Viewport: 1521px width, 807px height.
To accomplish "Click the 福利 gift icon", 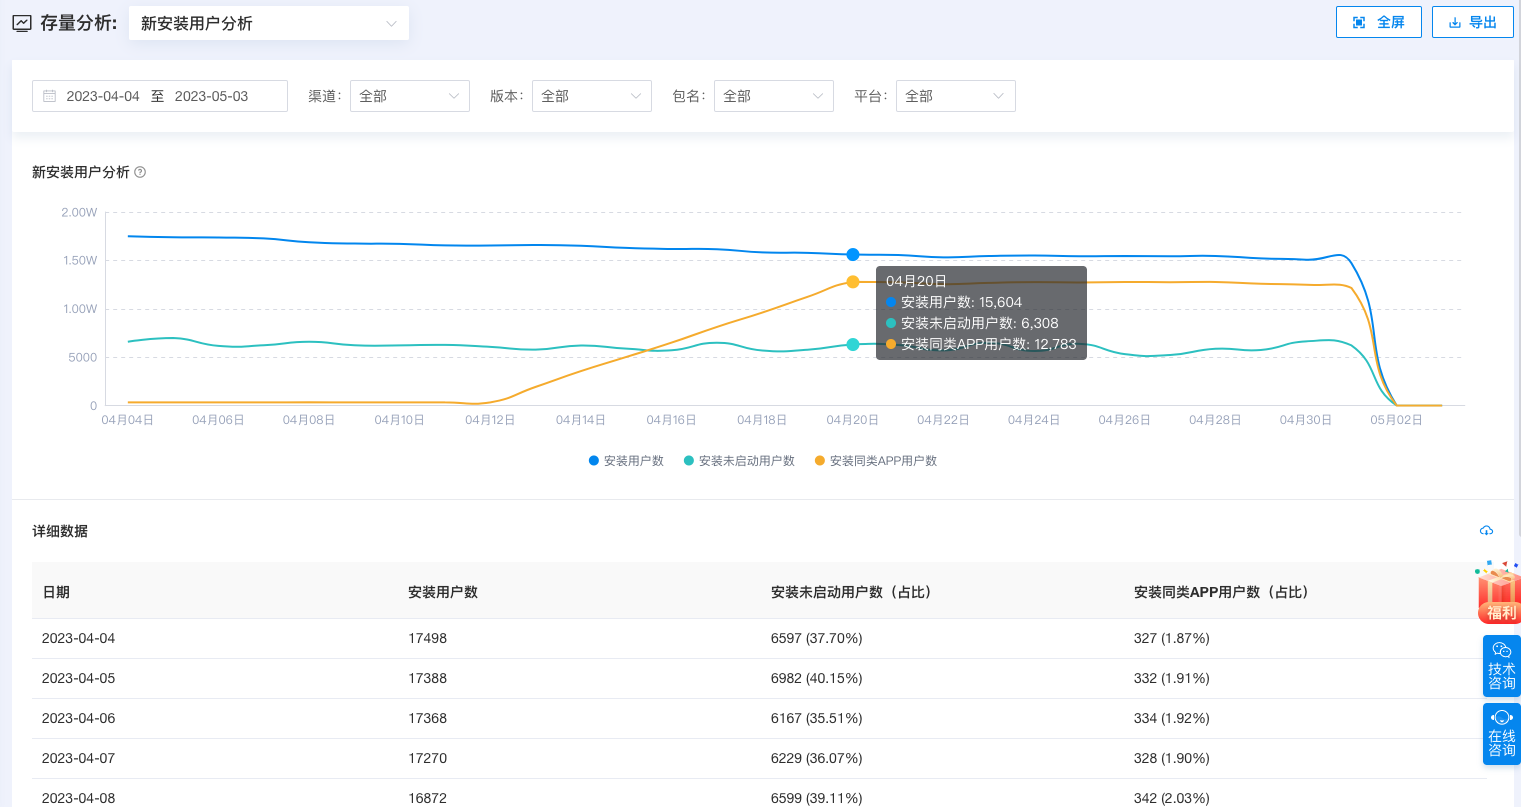I will point(1498,592).
